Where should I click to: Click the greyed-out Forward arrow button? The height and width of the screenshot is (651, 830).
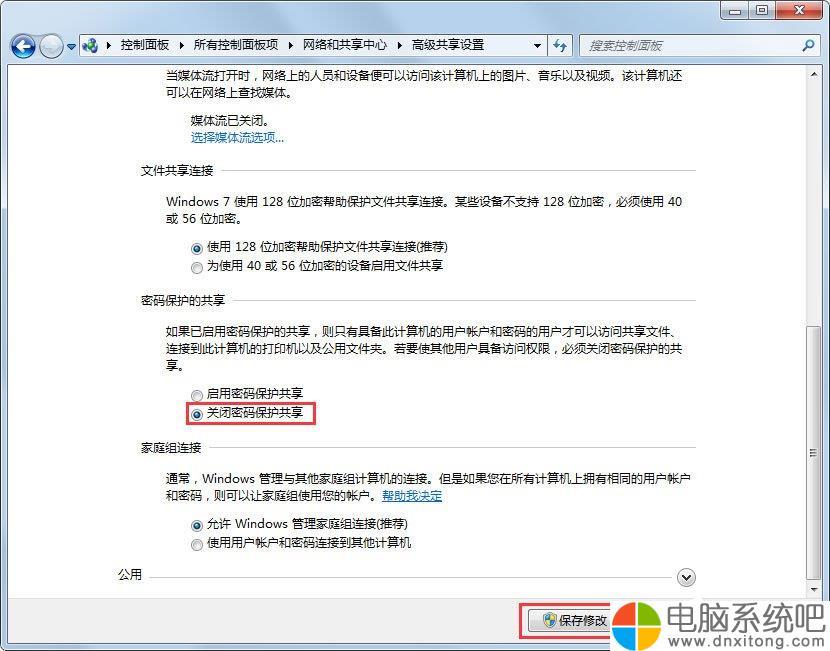point(51,46)
